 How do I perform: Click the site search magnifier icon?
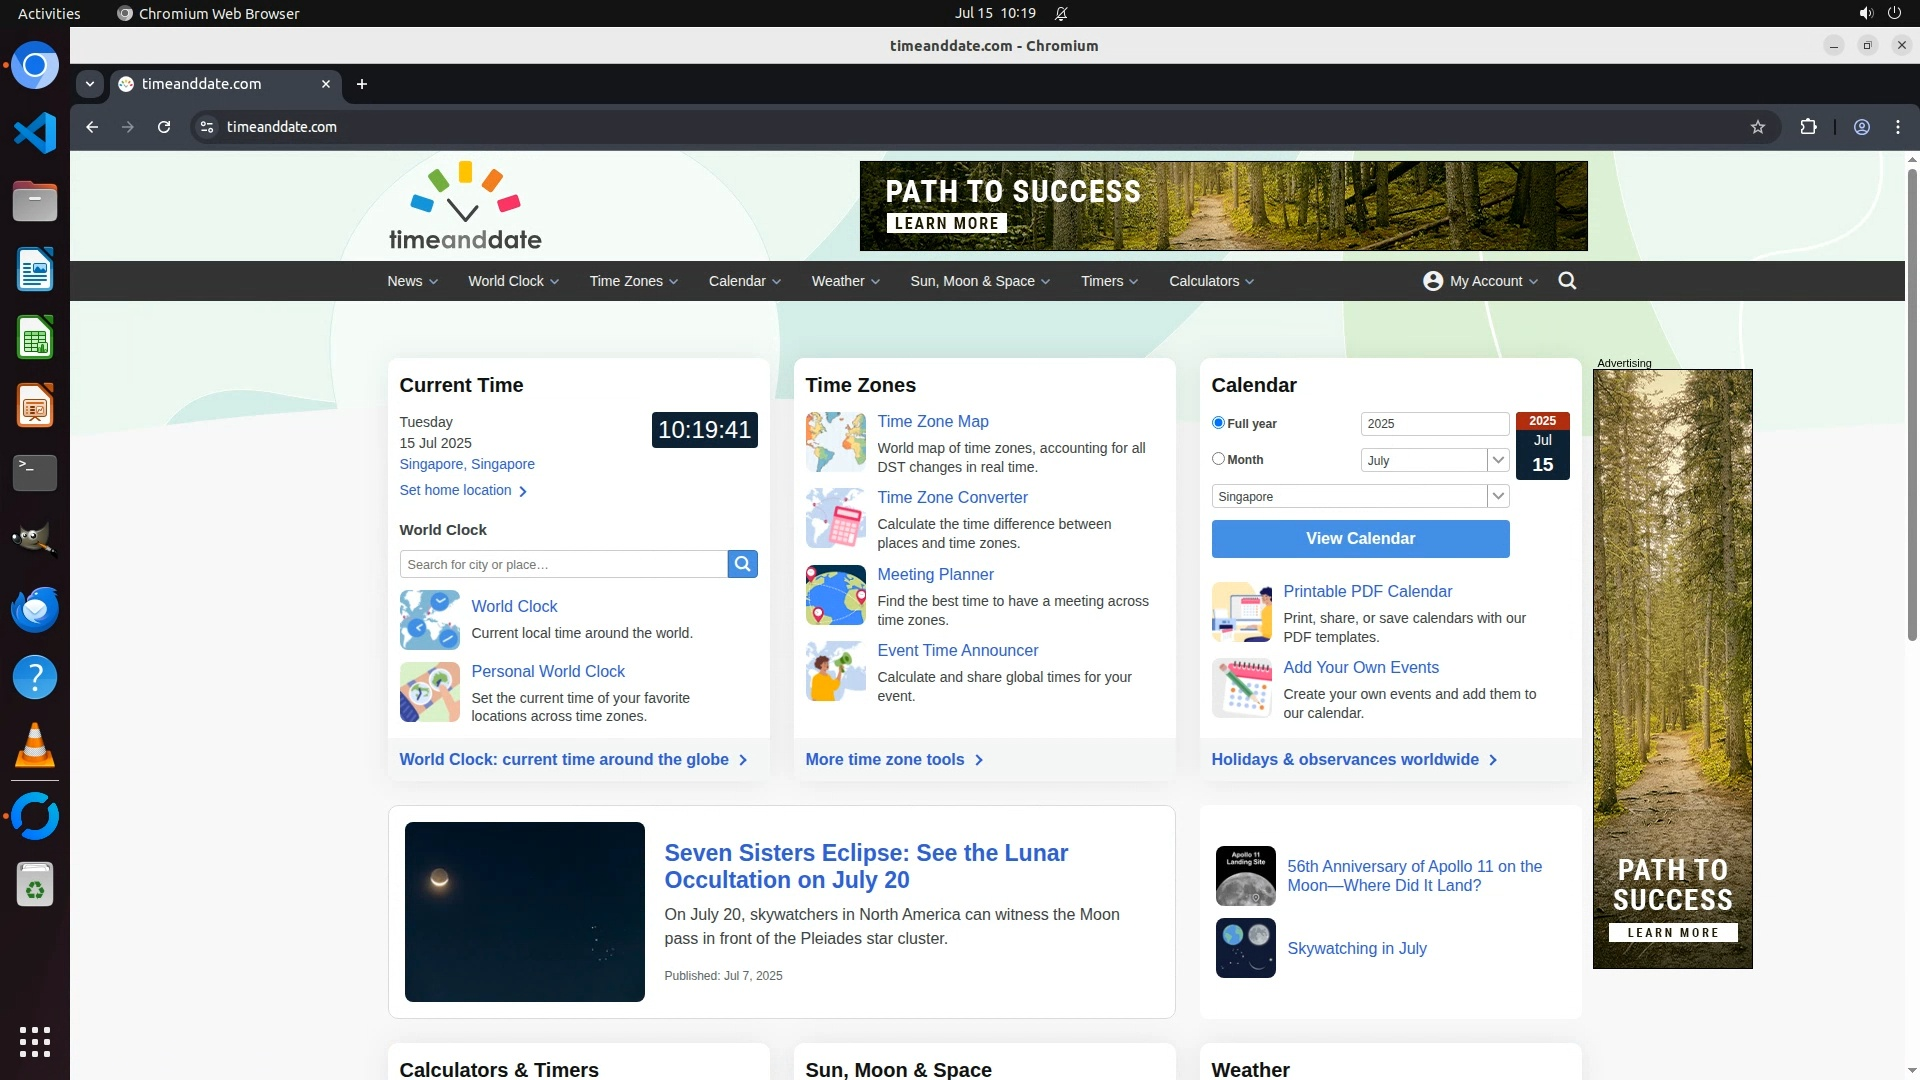(x=1567, y=281)
